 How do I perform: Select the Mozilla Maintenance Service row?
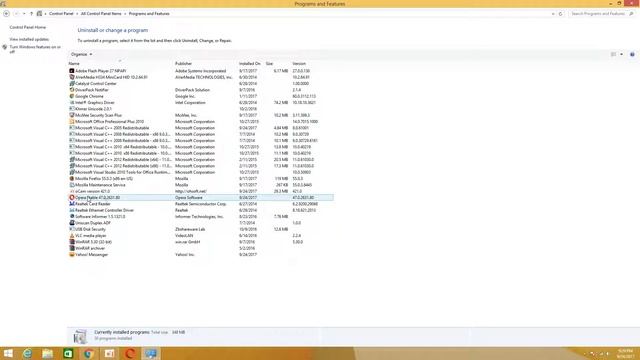click(x=200, y=185)
